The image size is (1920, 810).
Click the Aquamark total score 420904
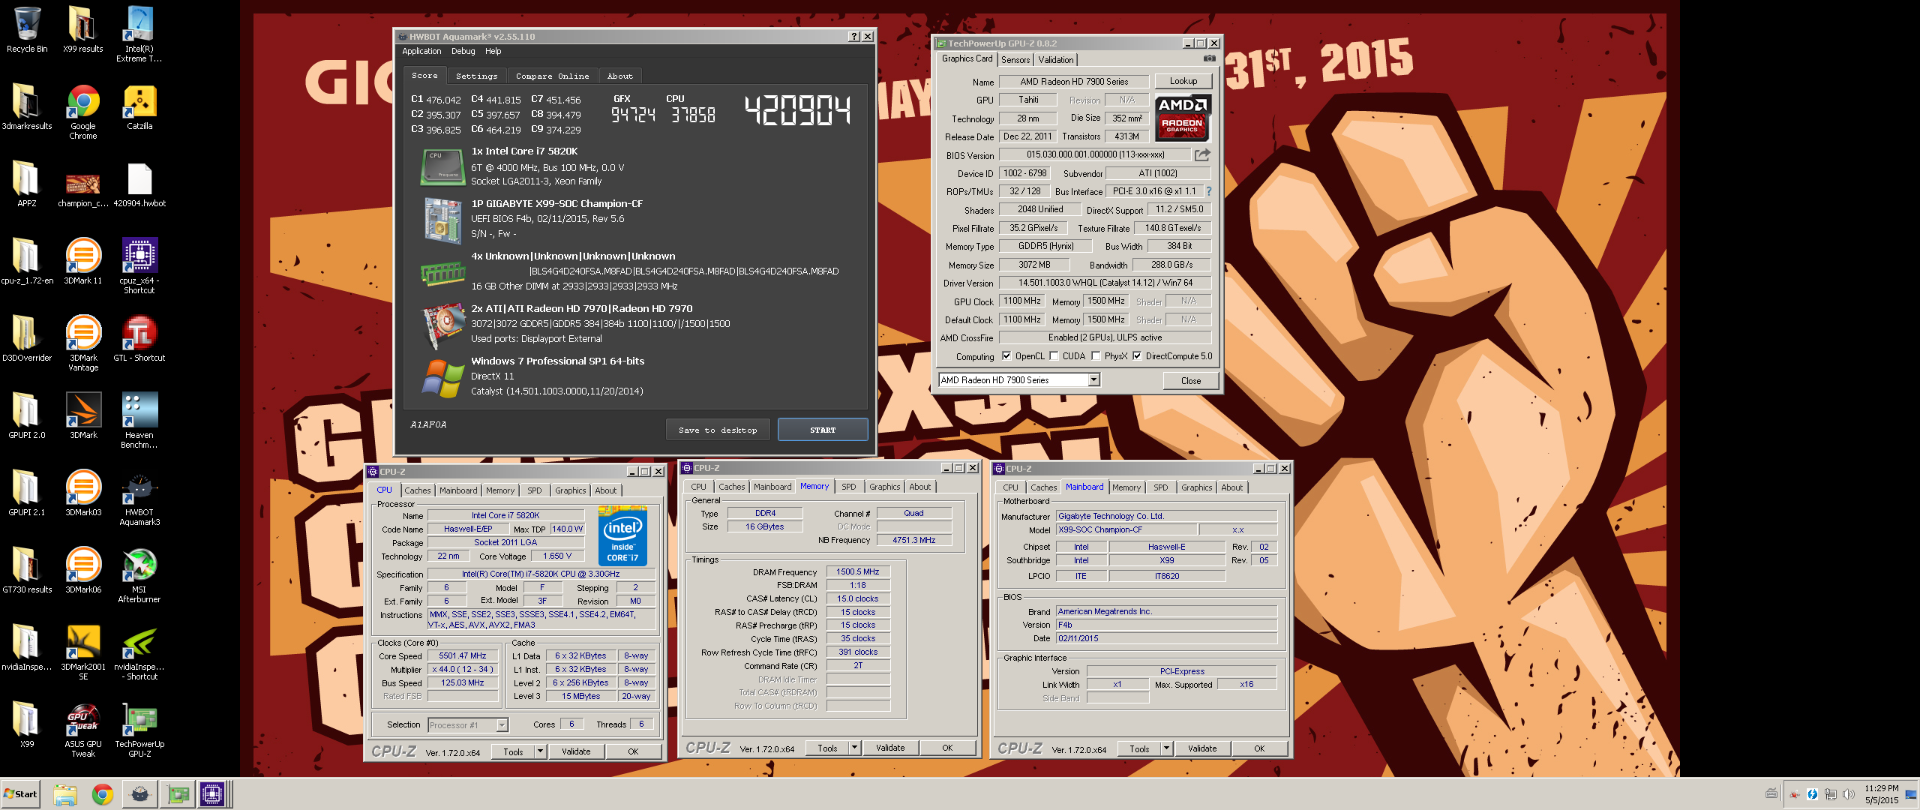[x=798, y=110]
